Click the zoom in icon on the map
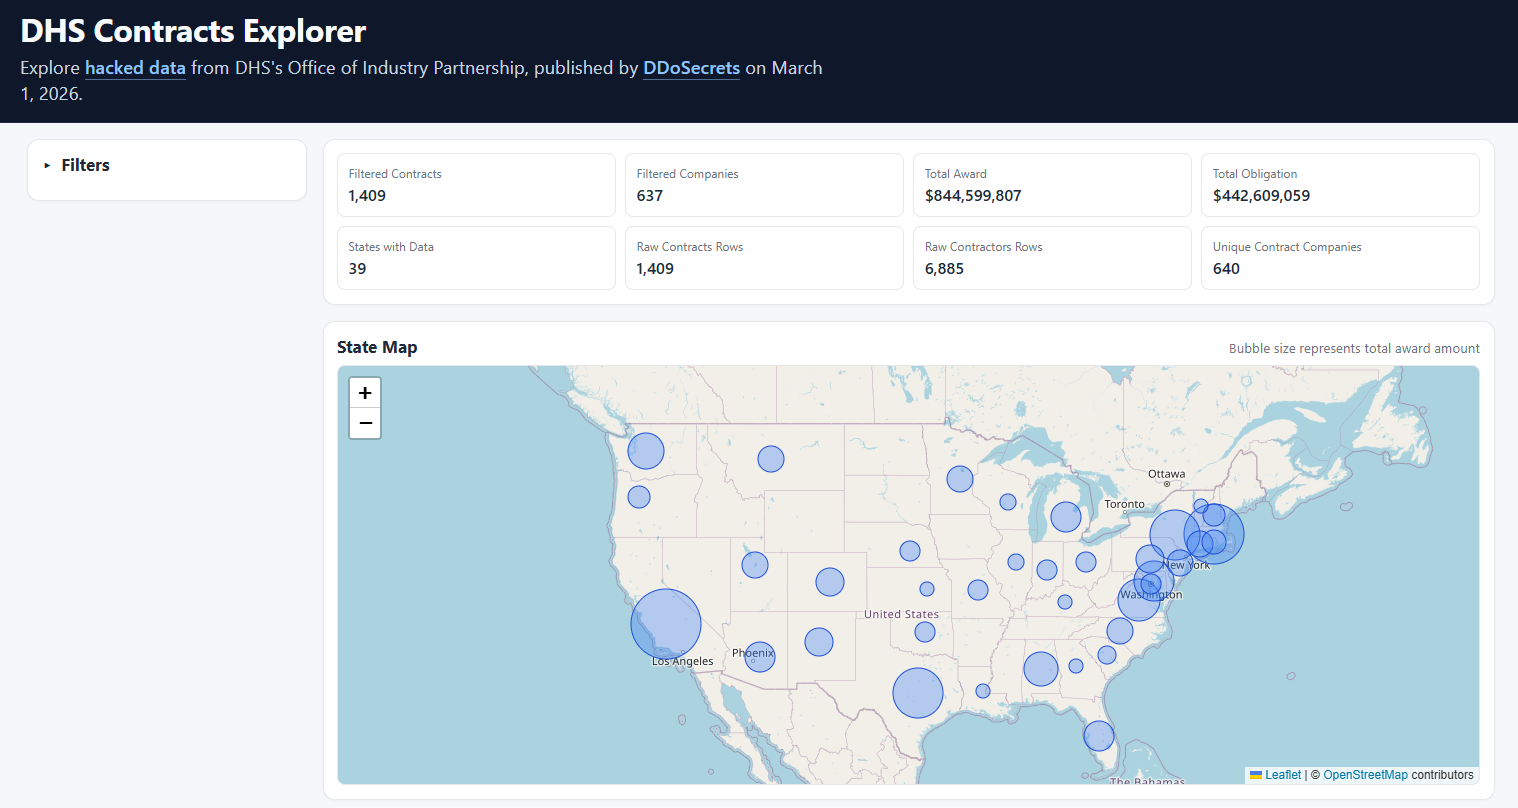Screen dimensions: 1518x808 [x=365, y=391]
